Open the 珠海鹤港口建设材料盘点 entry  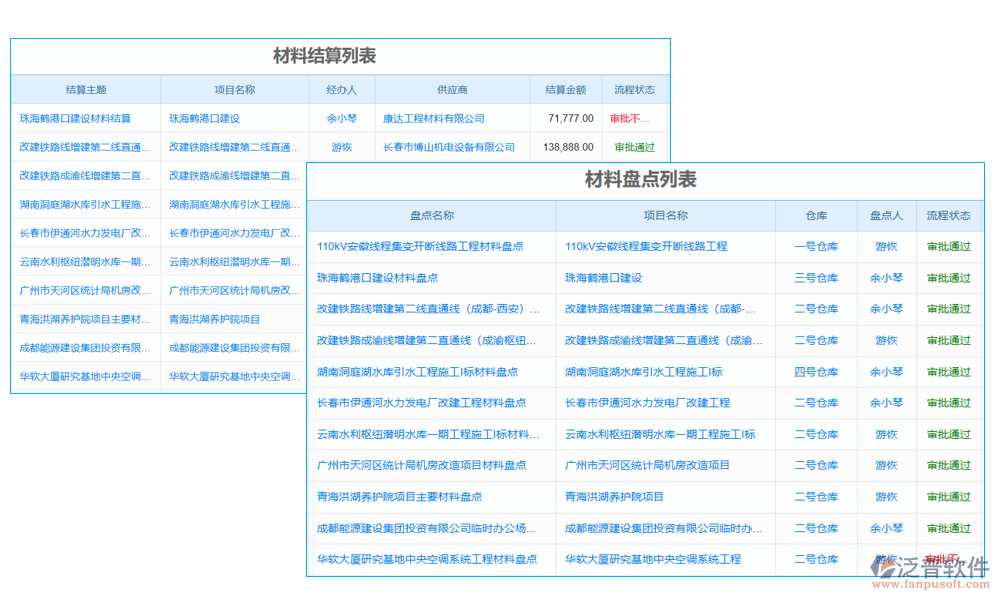click(x=377, y=278)
